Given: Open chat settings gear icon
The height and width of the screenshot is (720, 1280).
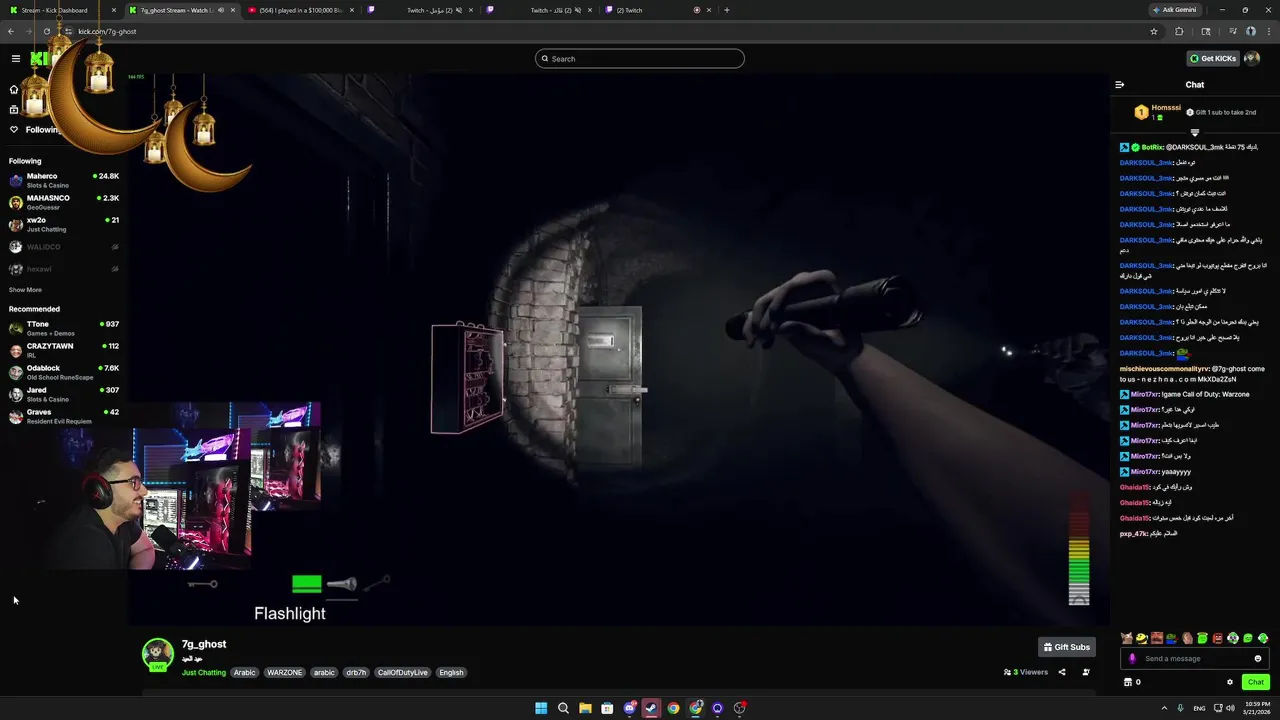Looking at the screenshot, I should coord(1230,682).
